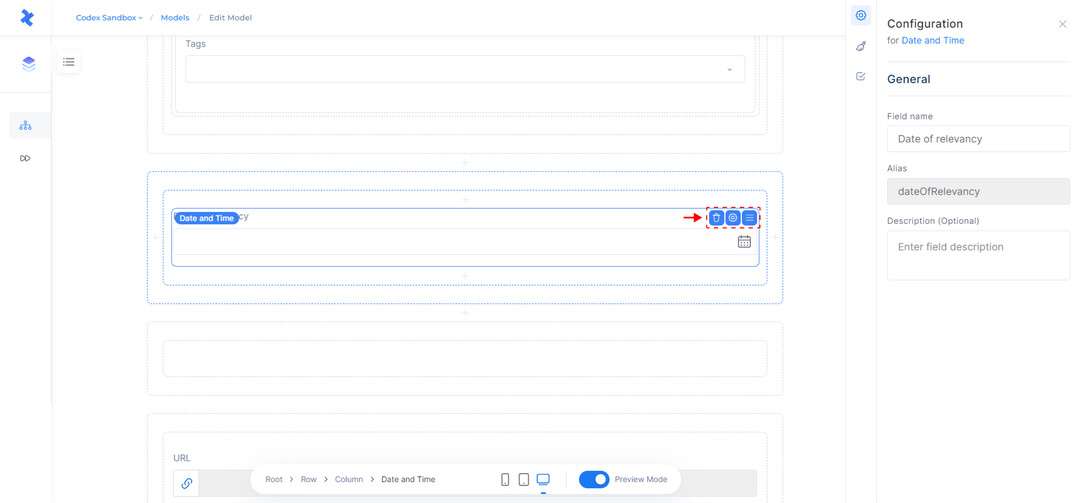Open the validation checkbox tab icon

tap(860, 76)
